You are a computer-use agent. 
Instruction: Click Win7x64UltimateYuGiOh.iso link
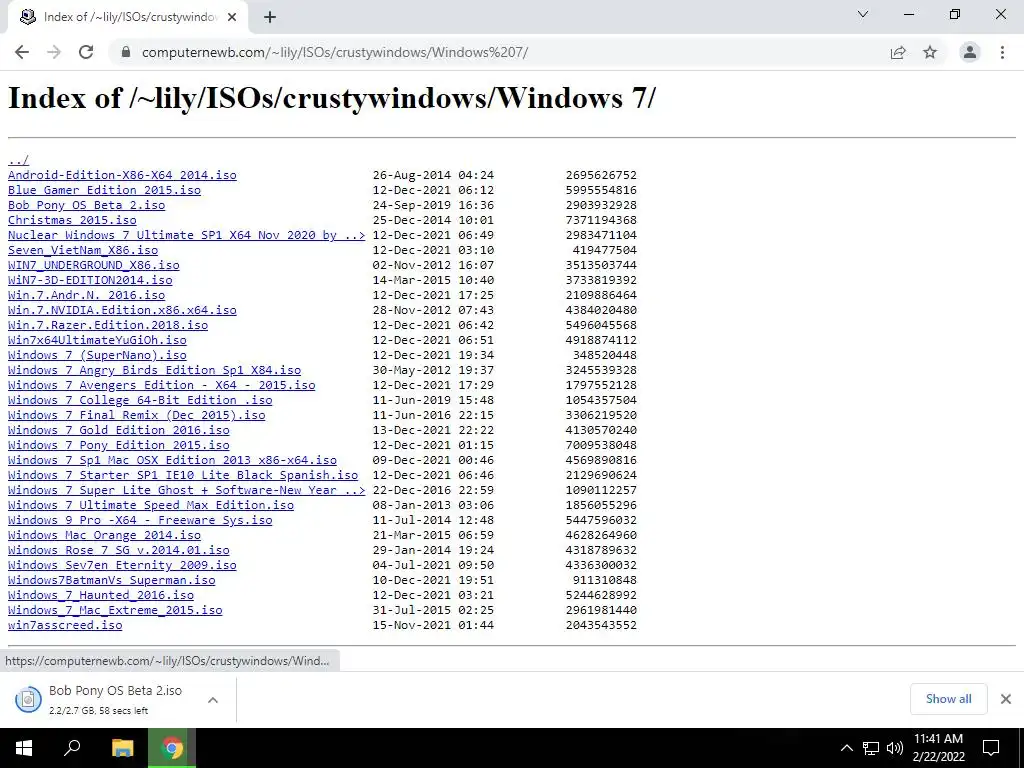click(97, 340)
